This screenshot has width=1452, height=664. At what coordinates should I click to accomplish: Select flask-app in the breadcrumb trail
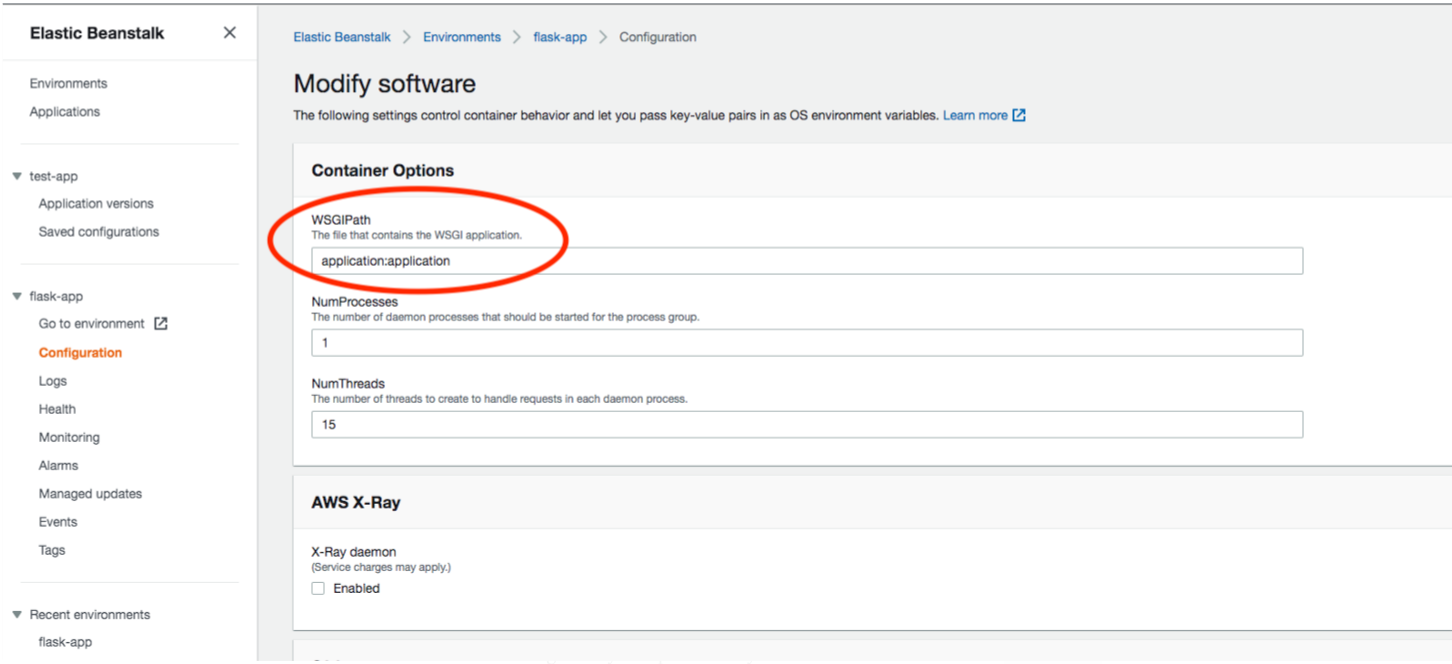click(x=559, y=36)
